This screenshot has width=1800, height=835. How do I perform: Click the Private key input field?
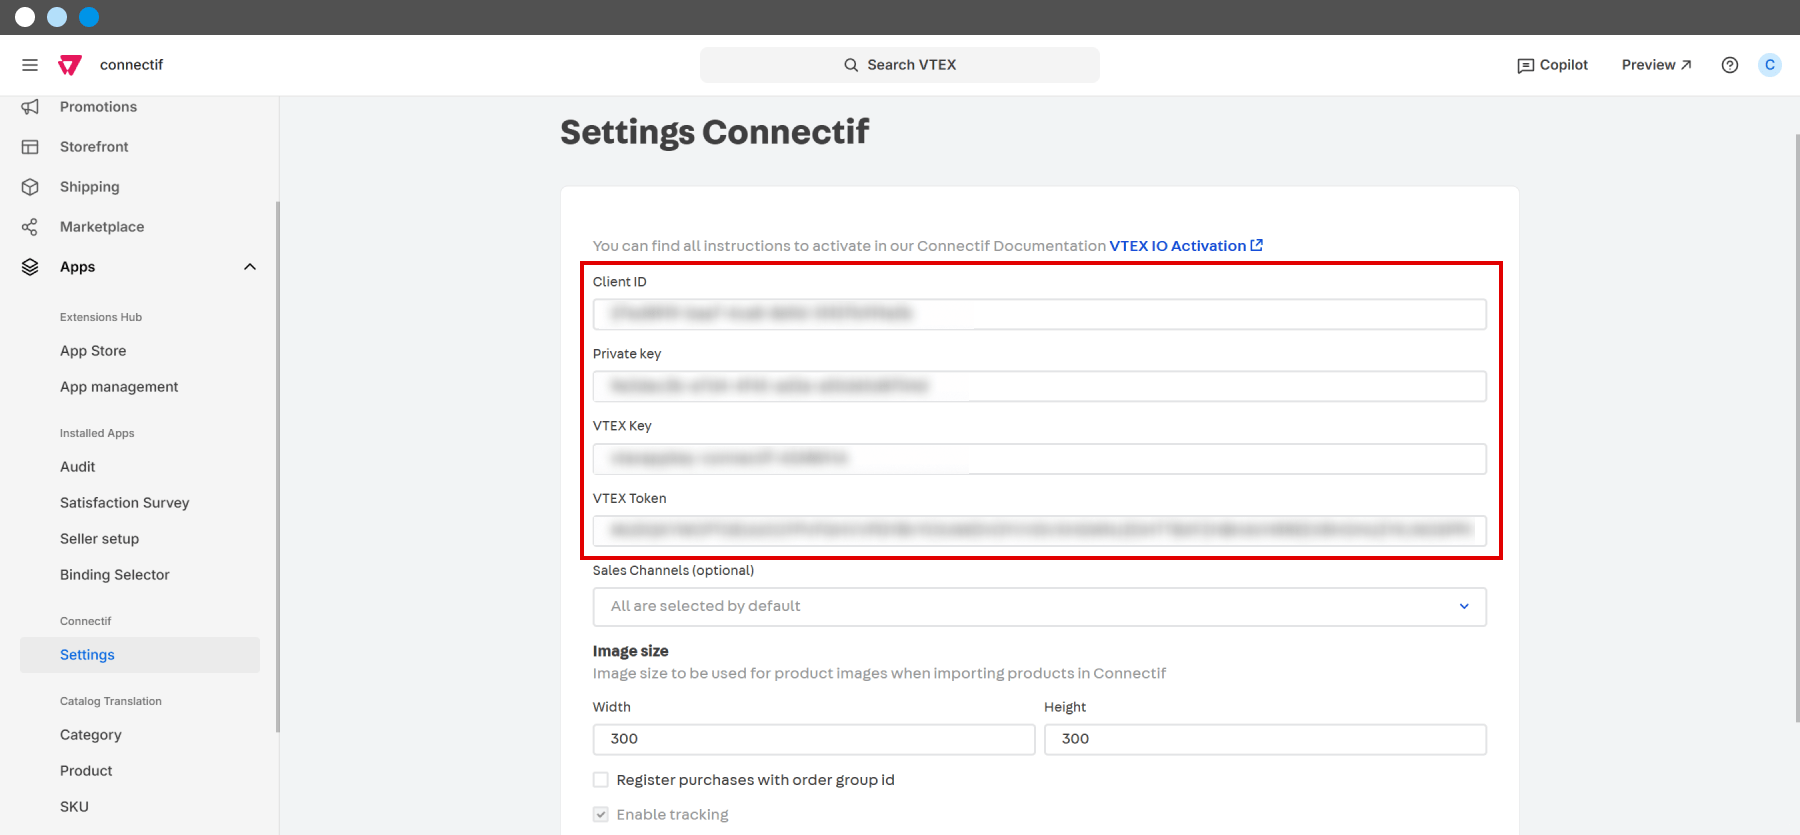[x=1040, y=386]
